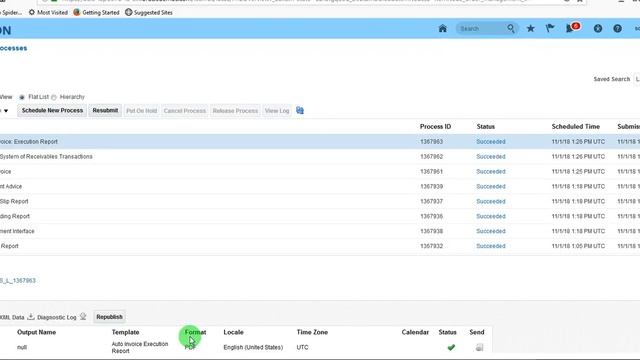Open Notifications bell with red badge

pyautogui.click(x=572, y=28)
